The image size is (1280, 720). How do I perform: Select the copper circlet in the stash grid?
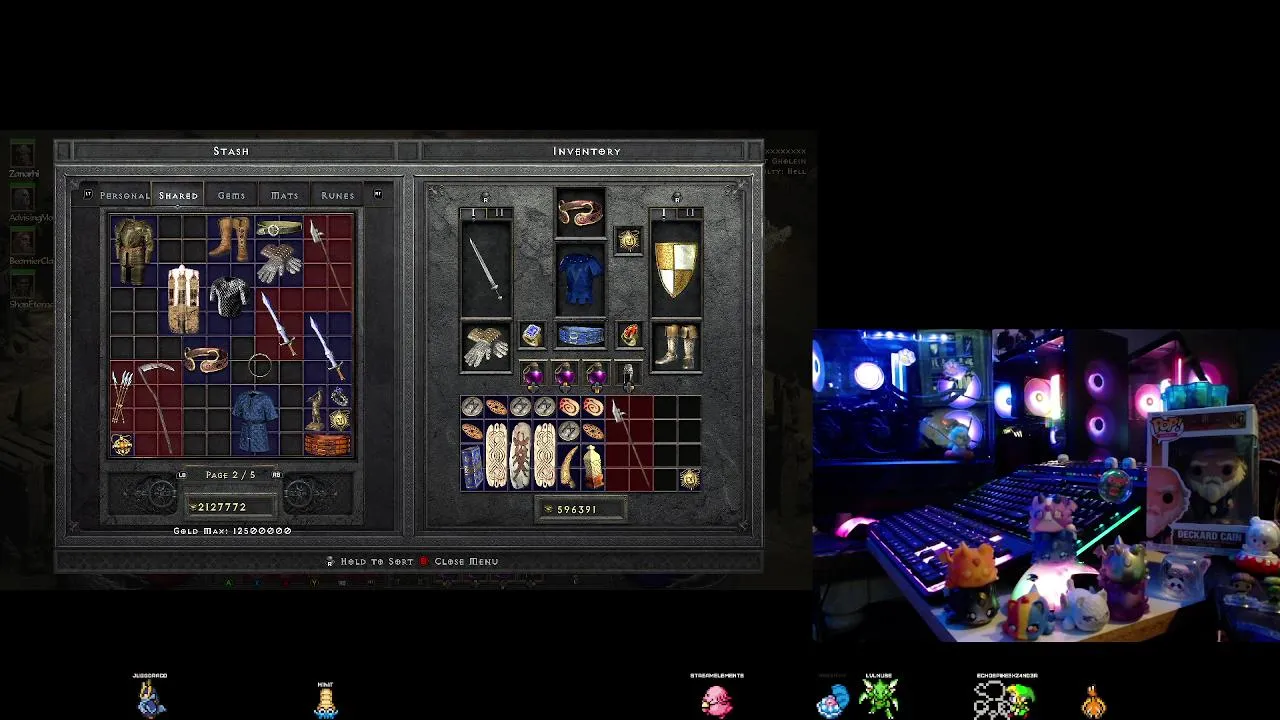point(206,359)
